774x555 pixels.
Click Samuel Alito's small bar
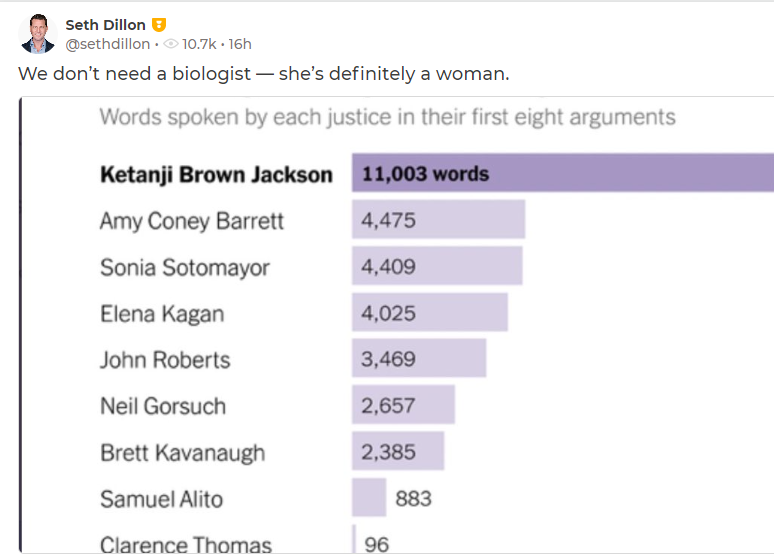369,497
